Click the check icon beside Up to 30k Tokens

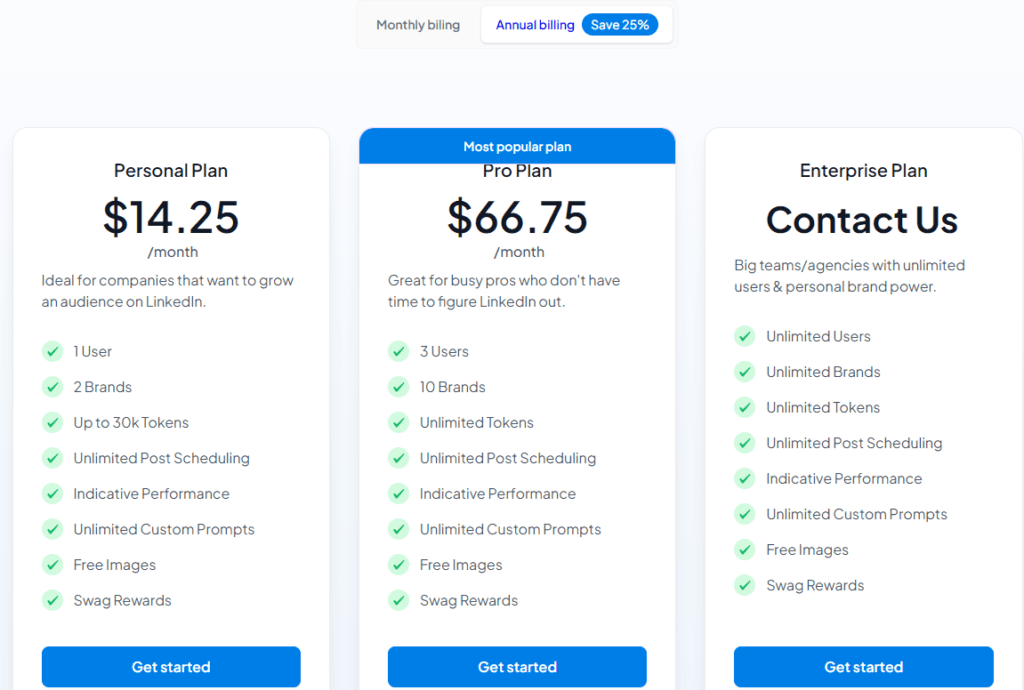(52, 422)
